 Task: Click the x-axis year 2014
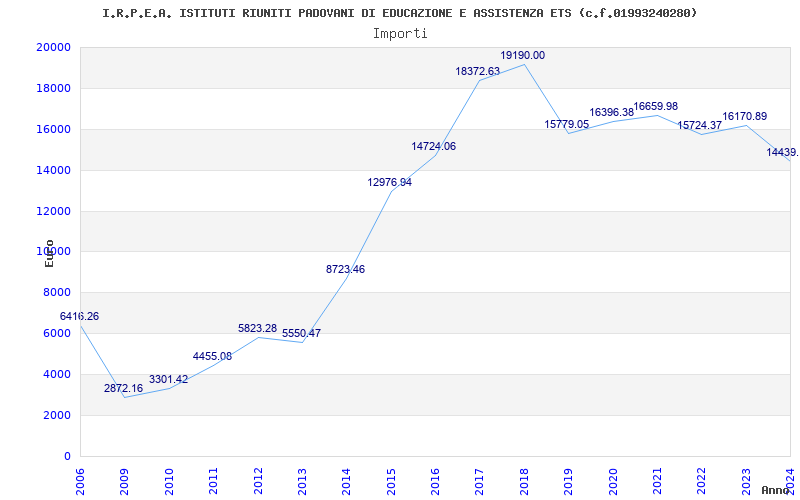[346, 481]
